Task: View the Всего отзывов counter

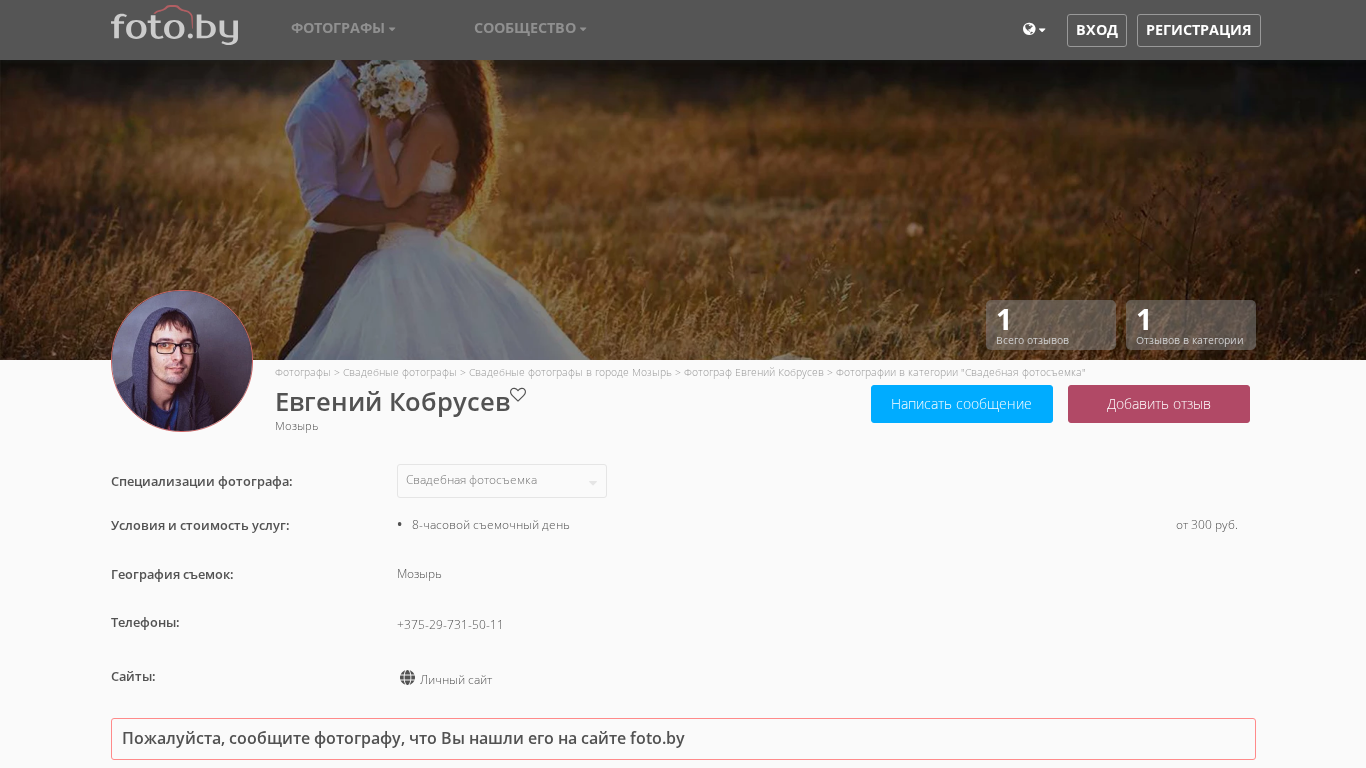Action: coord(1051,325)
